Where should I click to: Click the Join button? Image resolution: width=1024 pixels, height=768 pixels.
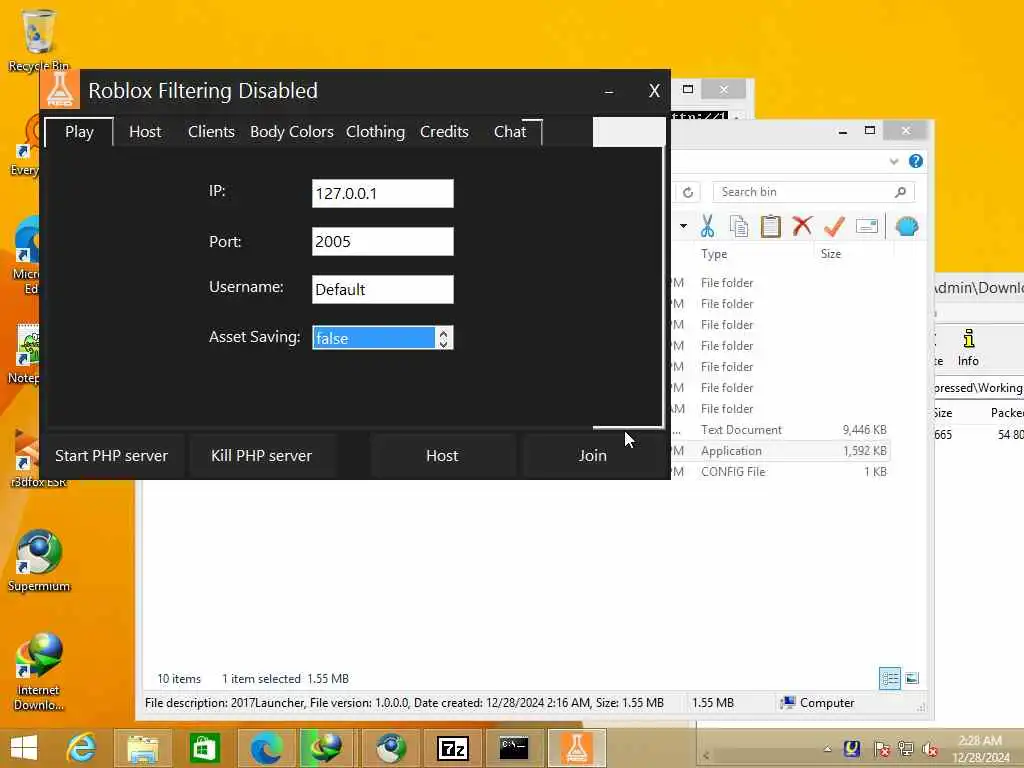592,456
